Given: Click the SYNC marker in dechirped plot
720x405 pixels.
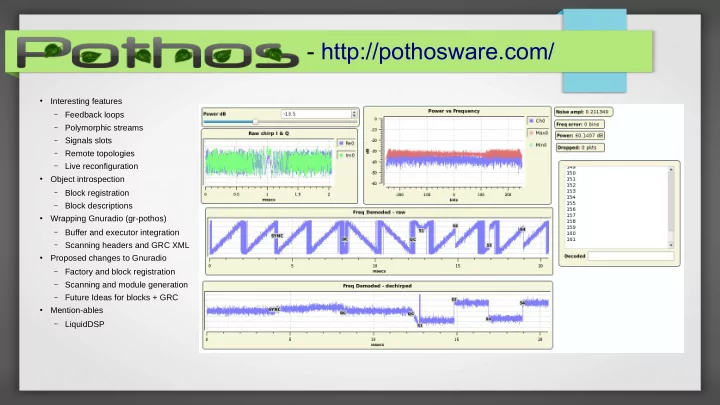Looking at the screenshot, I should (x=274, y=309).
